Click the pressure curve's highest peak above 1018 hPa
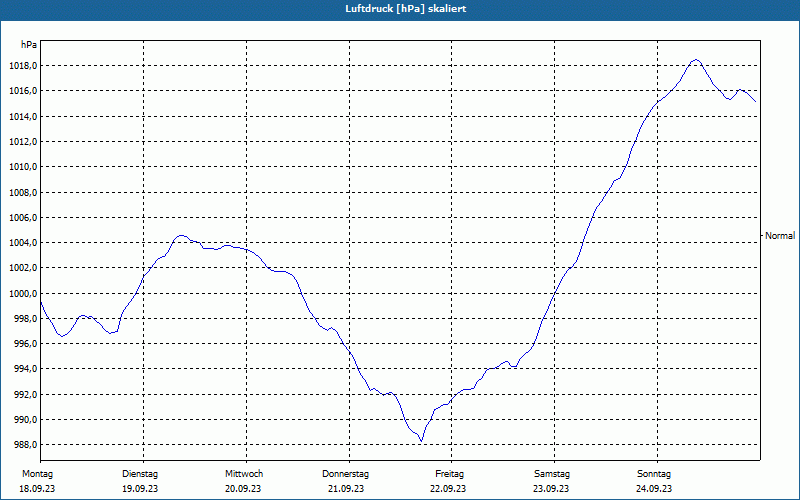 pos(696,60)
